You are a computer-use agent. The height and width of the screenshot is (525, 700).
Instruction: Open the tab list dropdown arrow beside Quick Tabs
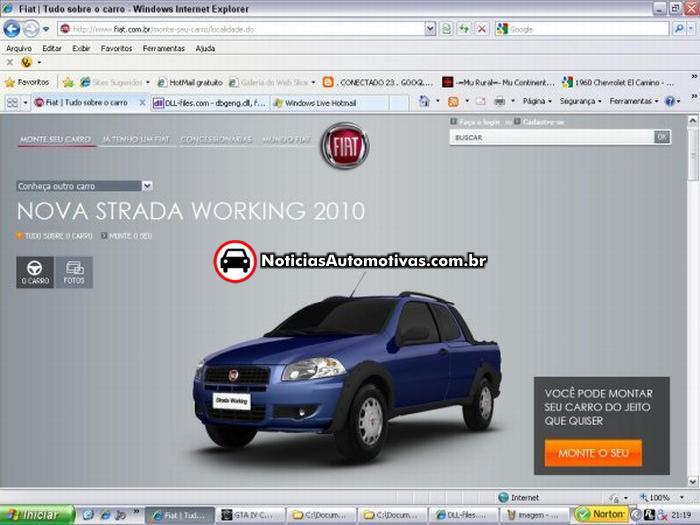tap(25, 103)
